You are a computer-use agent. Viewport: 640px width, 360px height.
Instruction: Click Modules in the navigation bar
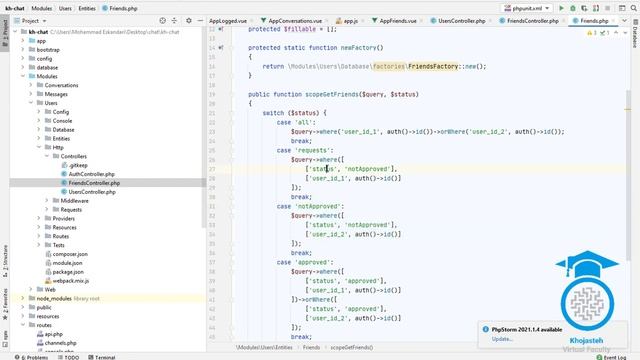[42, 8]
